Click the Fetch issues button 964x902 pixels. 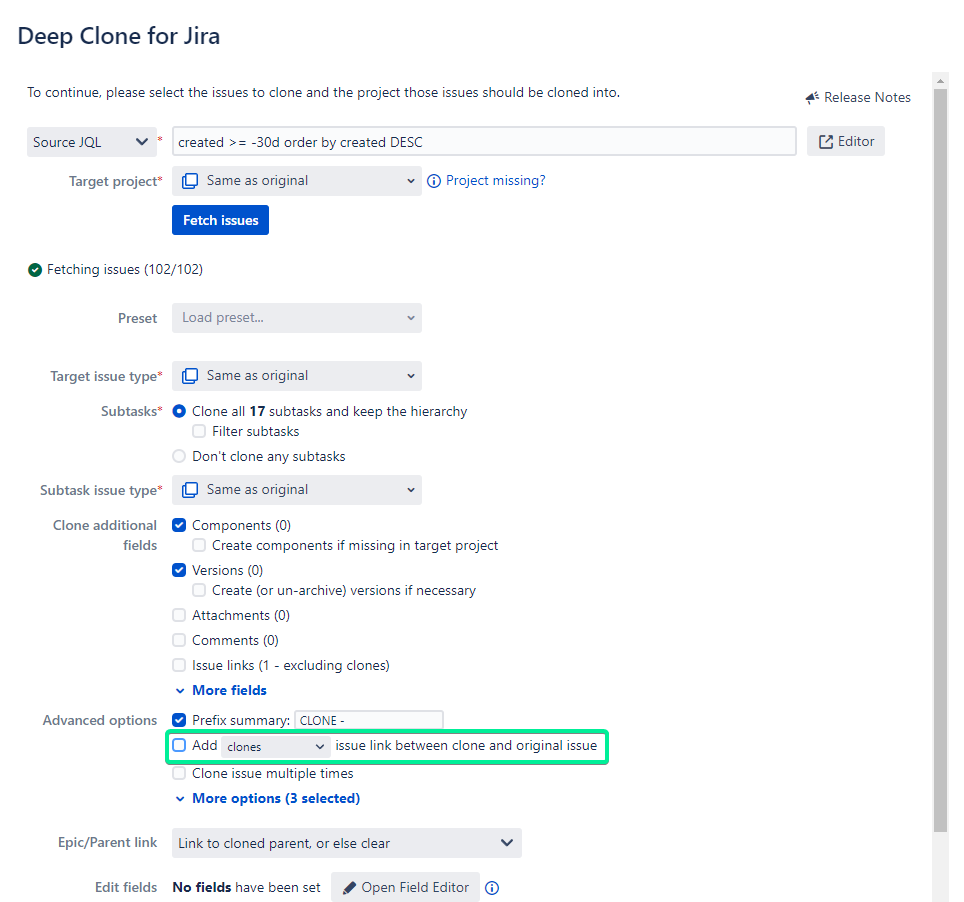coord(220,220)
